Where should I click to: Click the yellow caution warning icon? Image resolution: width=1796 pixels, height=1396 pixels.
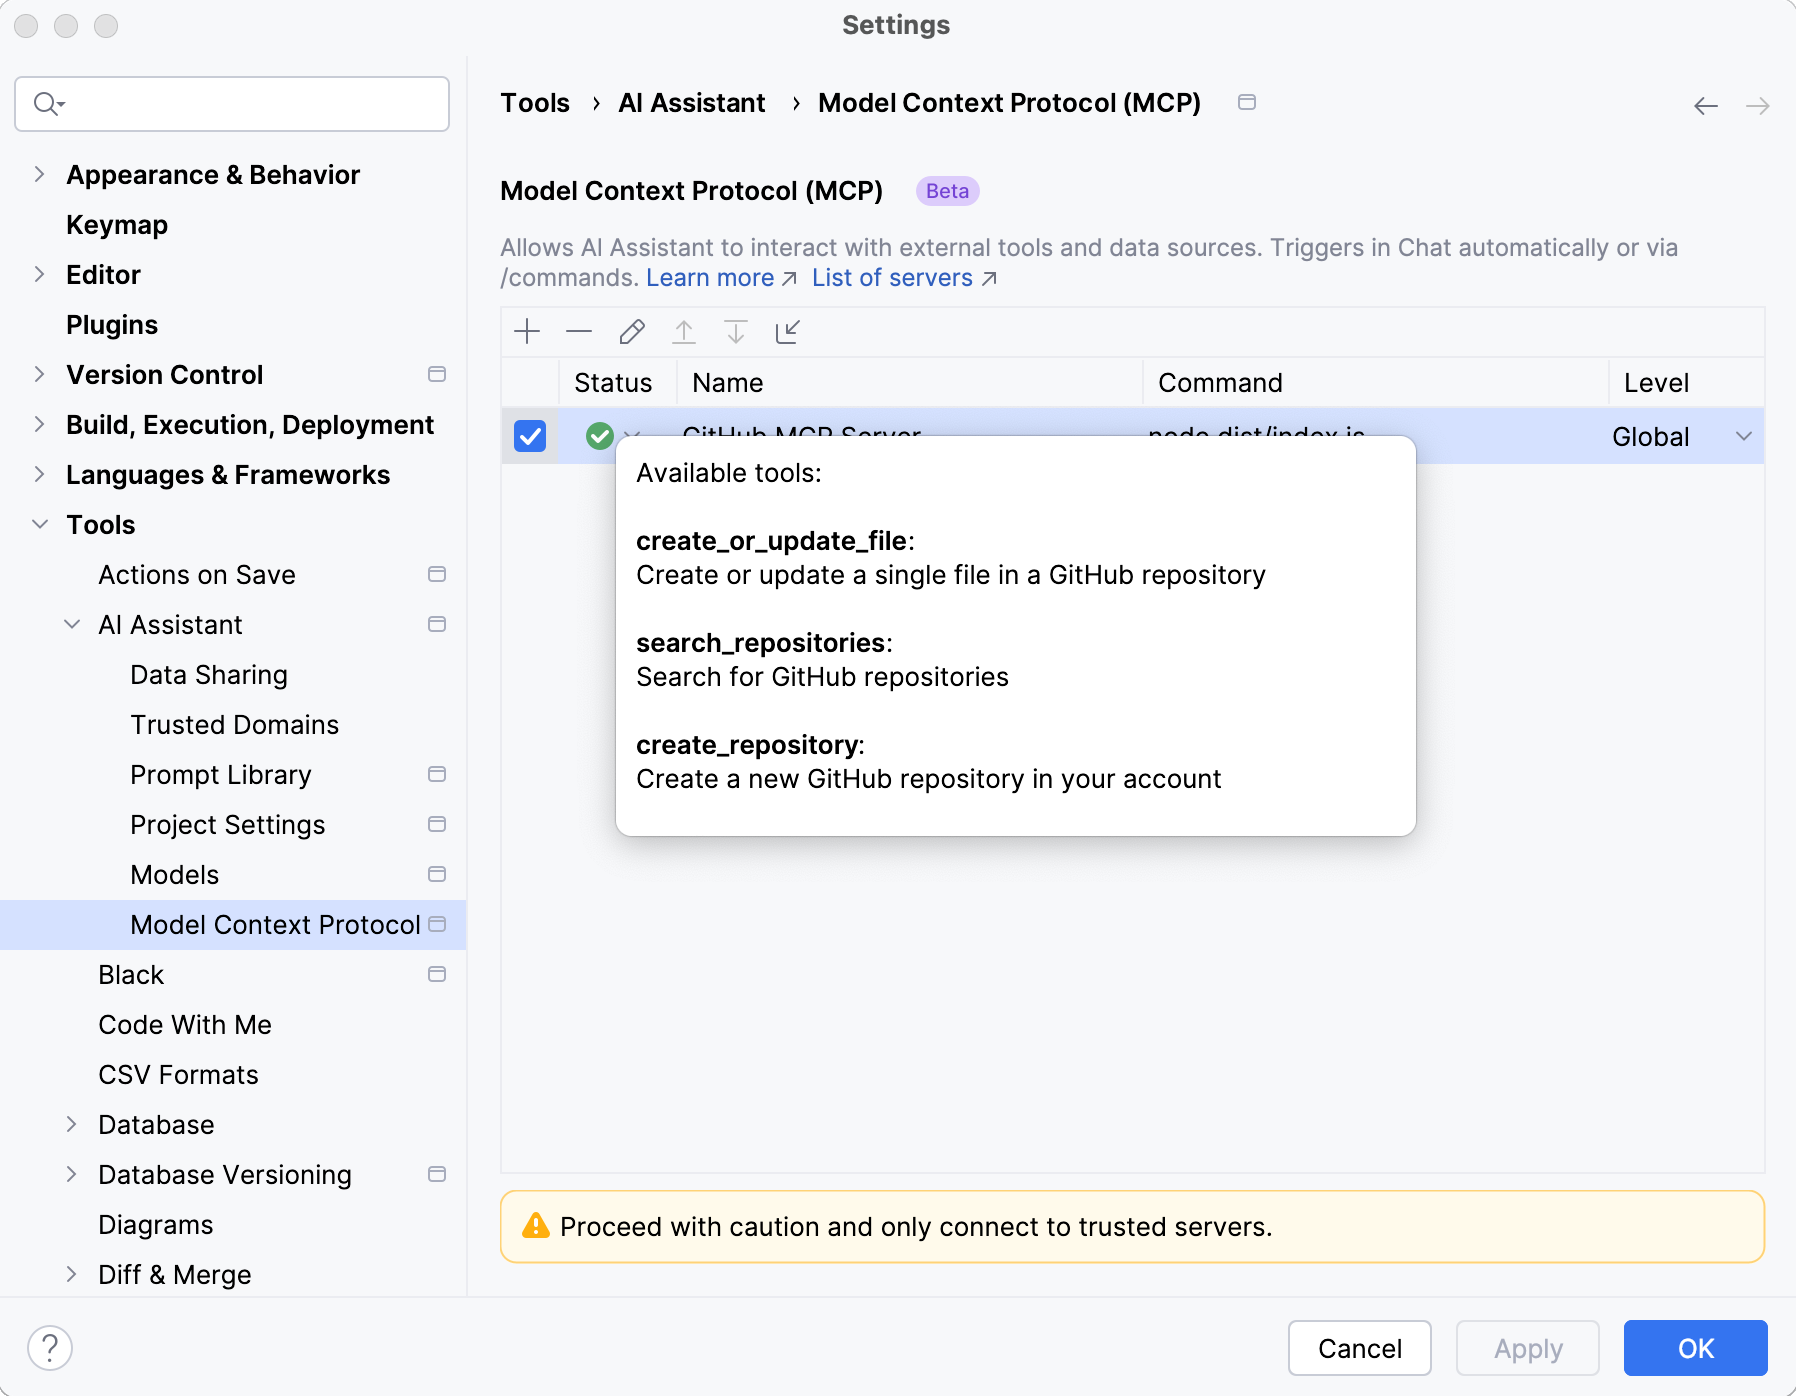[536, 1226]
